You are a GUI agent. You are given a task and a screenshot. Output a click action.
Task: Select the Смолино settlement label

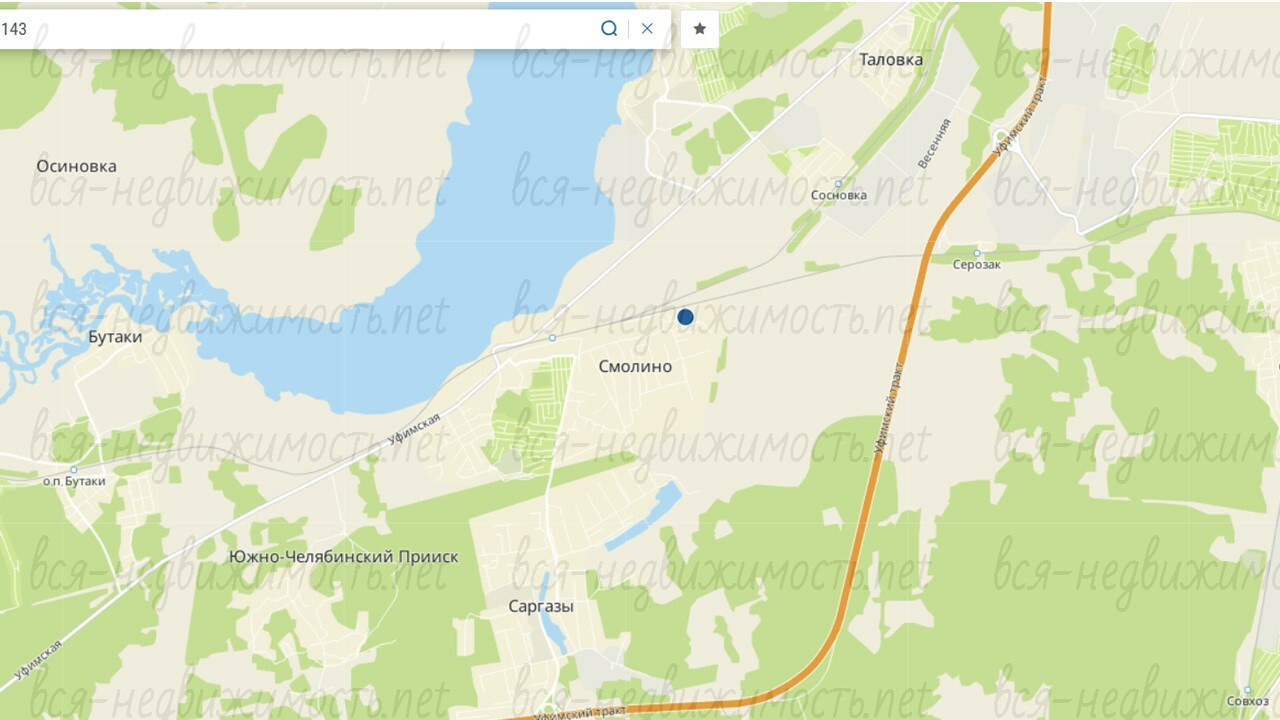coord(635,367)
